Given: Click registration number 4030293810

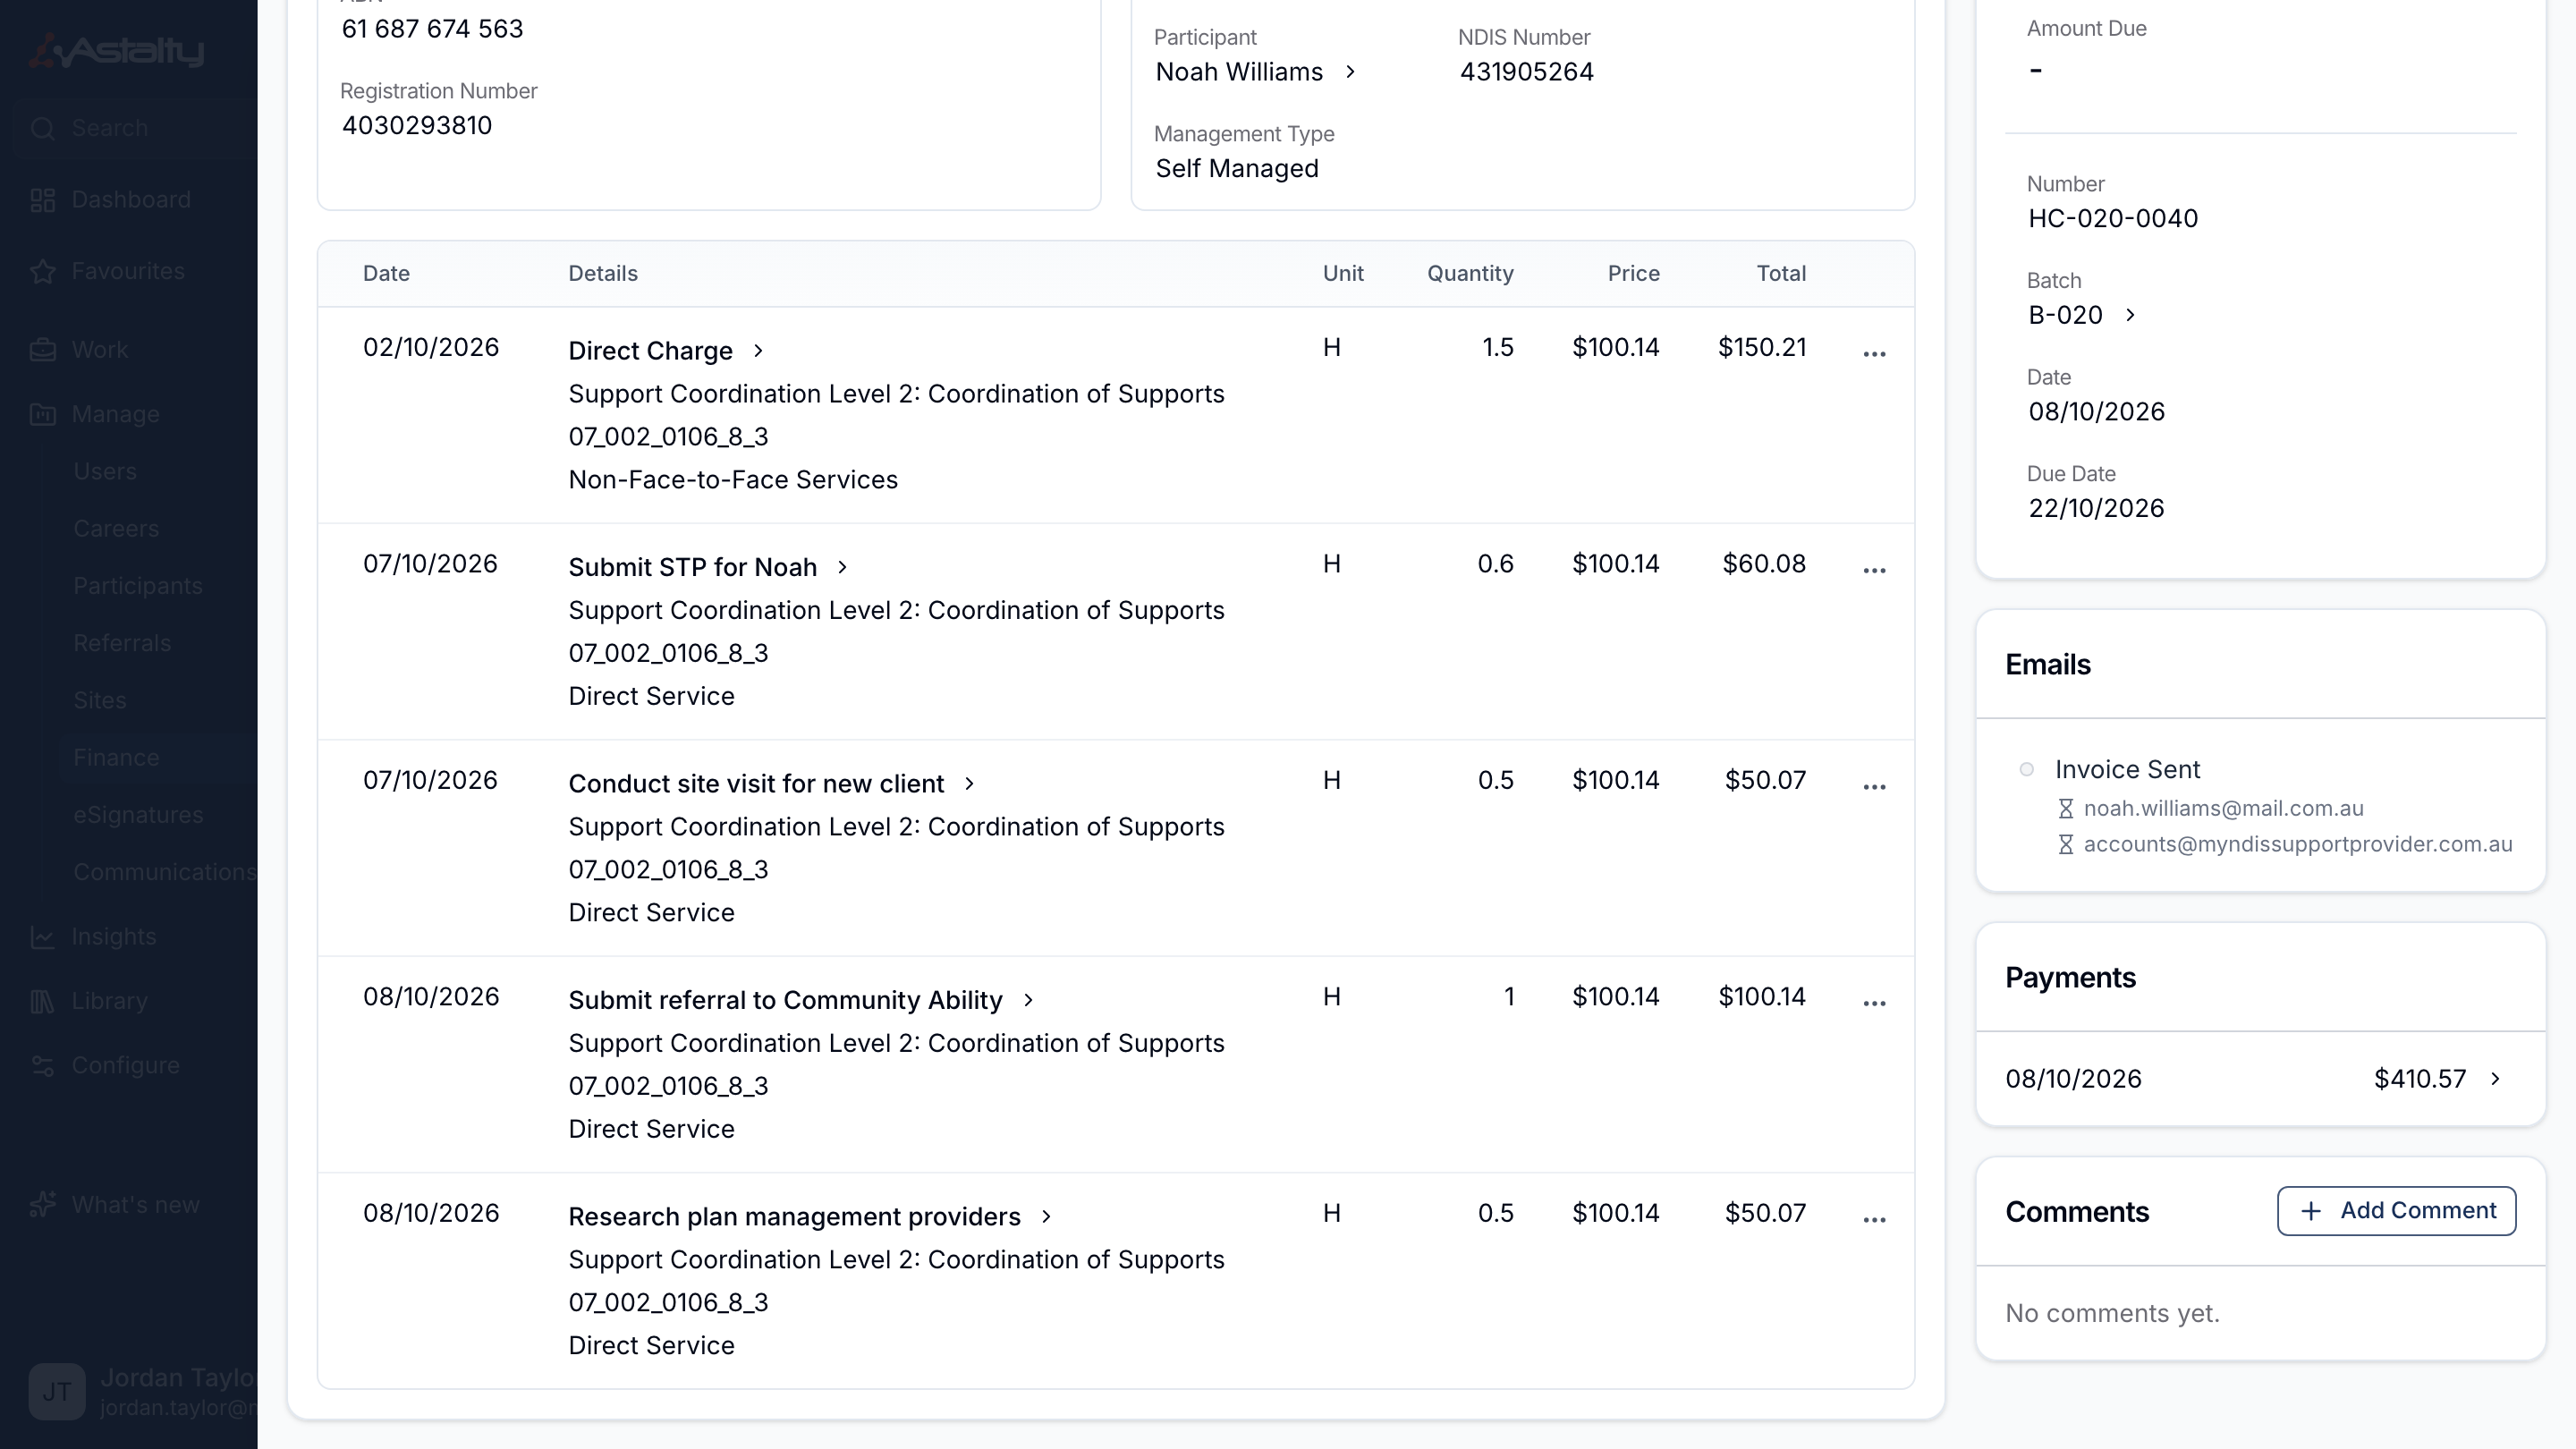Looking at the screenshot, I should click(416, 126).
